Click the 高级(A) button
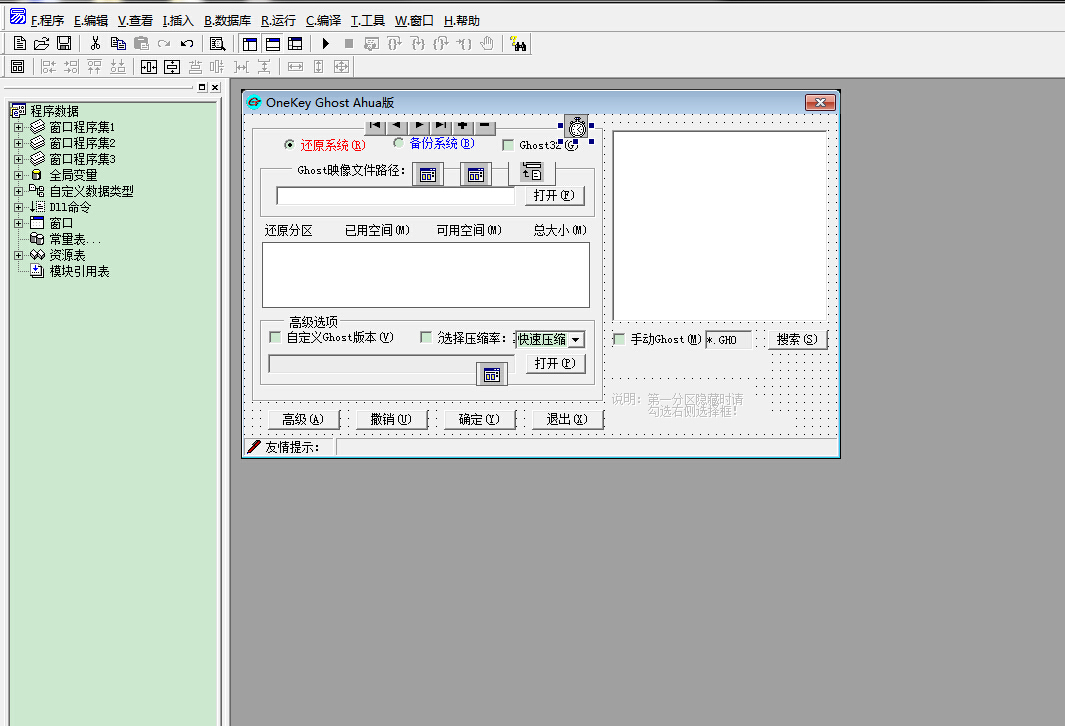 (x=303, y=420)
